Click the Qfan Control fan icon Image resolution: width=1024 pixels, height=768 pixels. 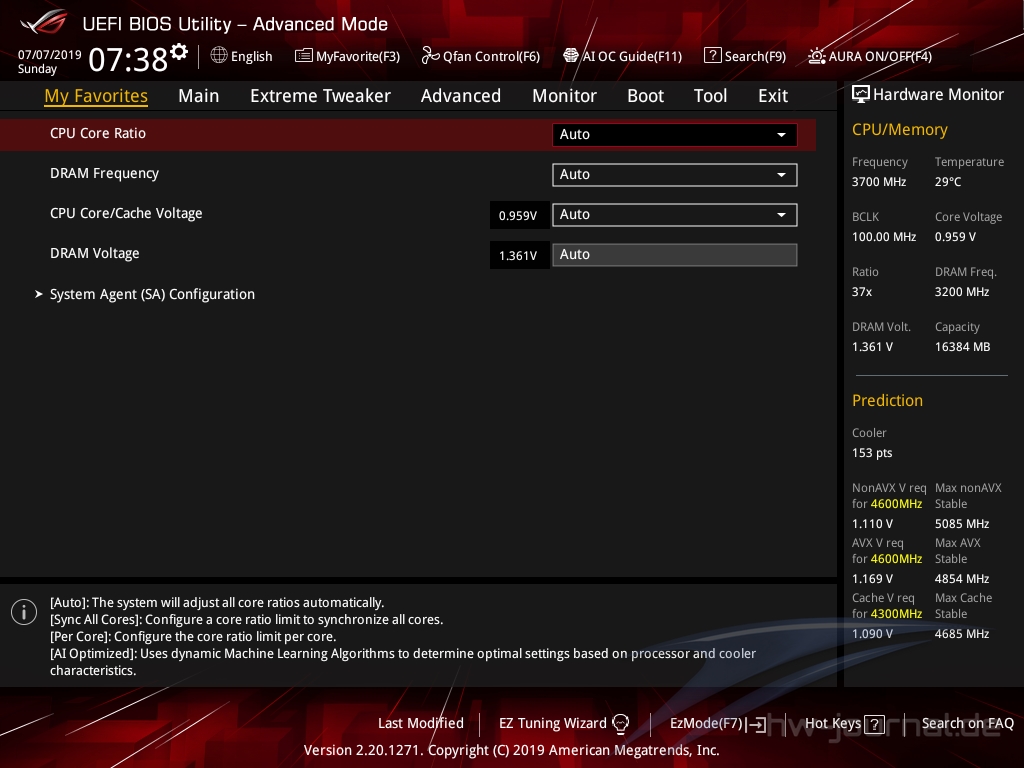[x=430, y=56]
